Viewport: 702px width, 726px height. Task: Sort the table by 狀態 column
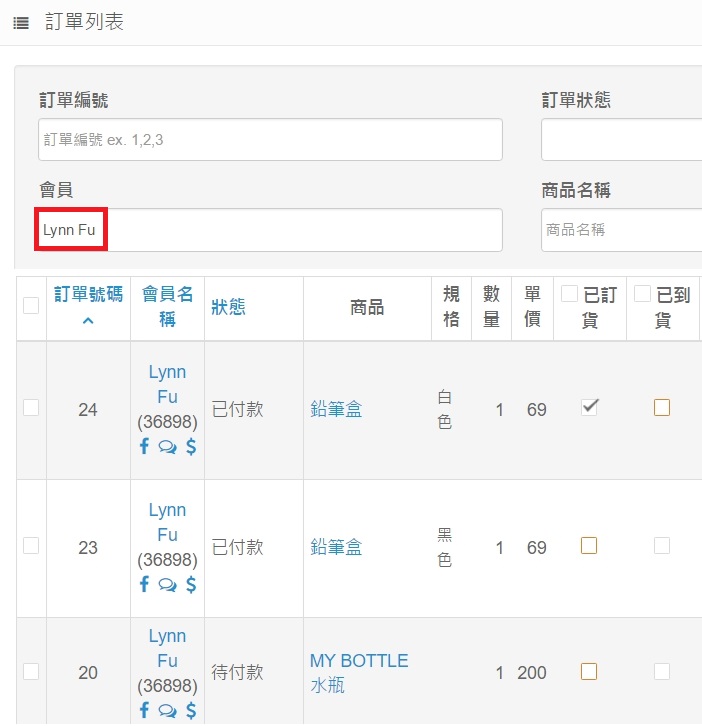pyautogui.click(x=228, y=307)
